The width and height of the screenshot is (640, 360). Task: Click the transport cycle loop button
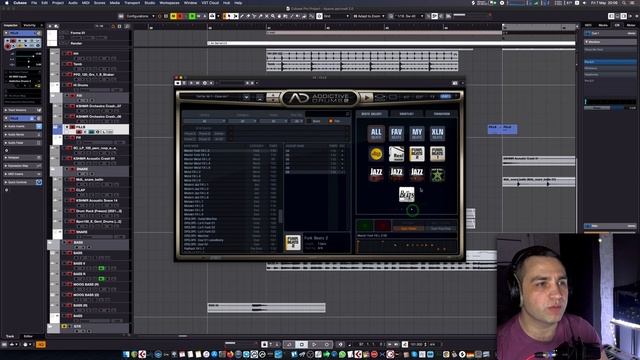click(289, 344)
